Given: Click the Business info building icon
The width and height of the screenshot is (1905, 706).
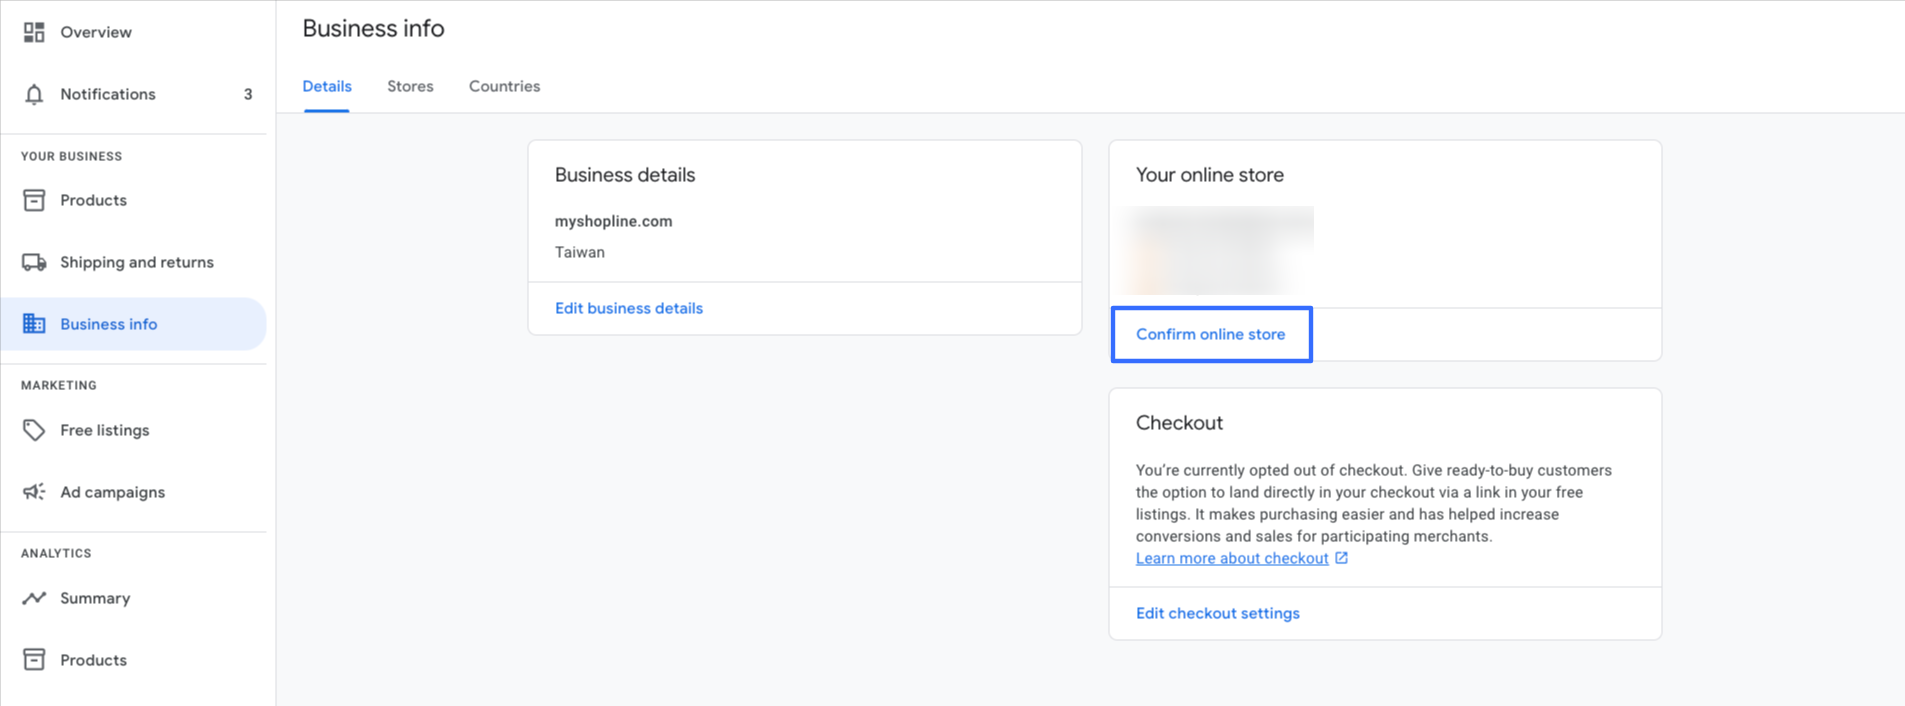Looking at the screenshot, I should (34, 324).
